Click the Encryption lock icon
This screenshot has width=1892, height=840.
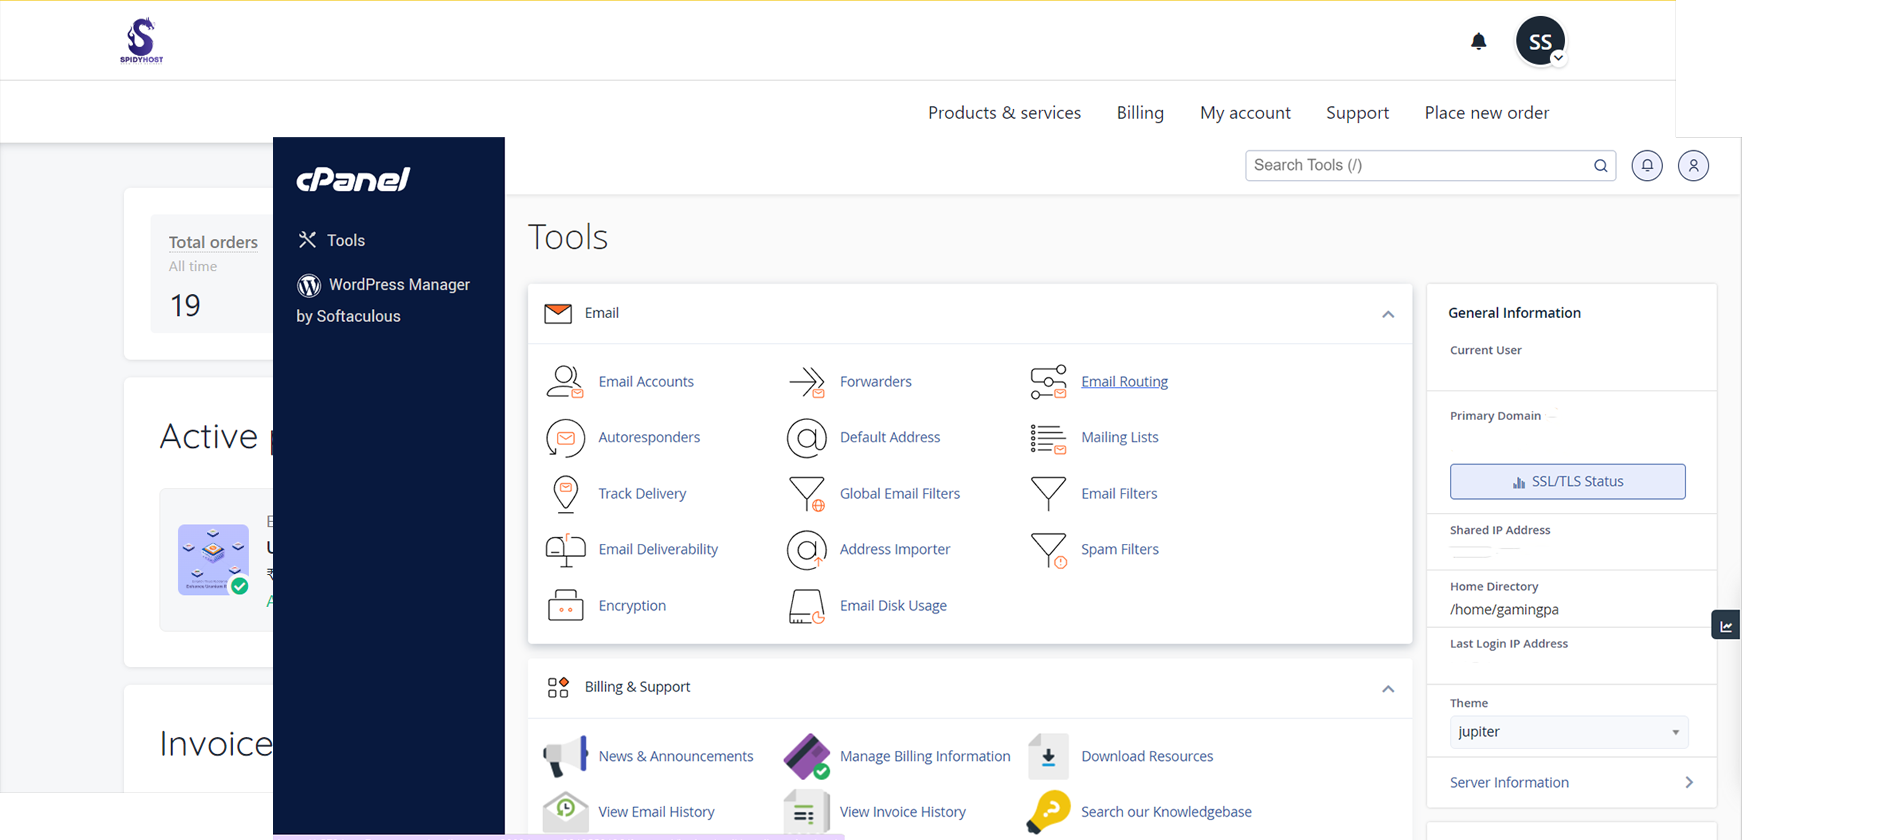pyautogui.click(x=565, y=606)
